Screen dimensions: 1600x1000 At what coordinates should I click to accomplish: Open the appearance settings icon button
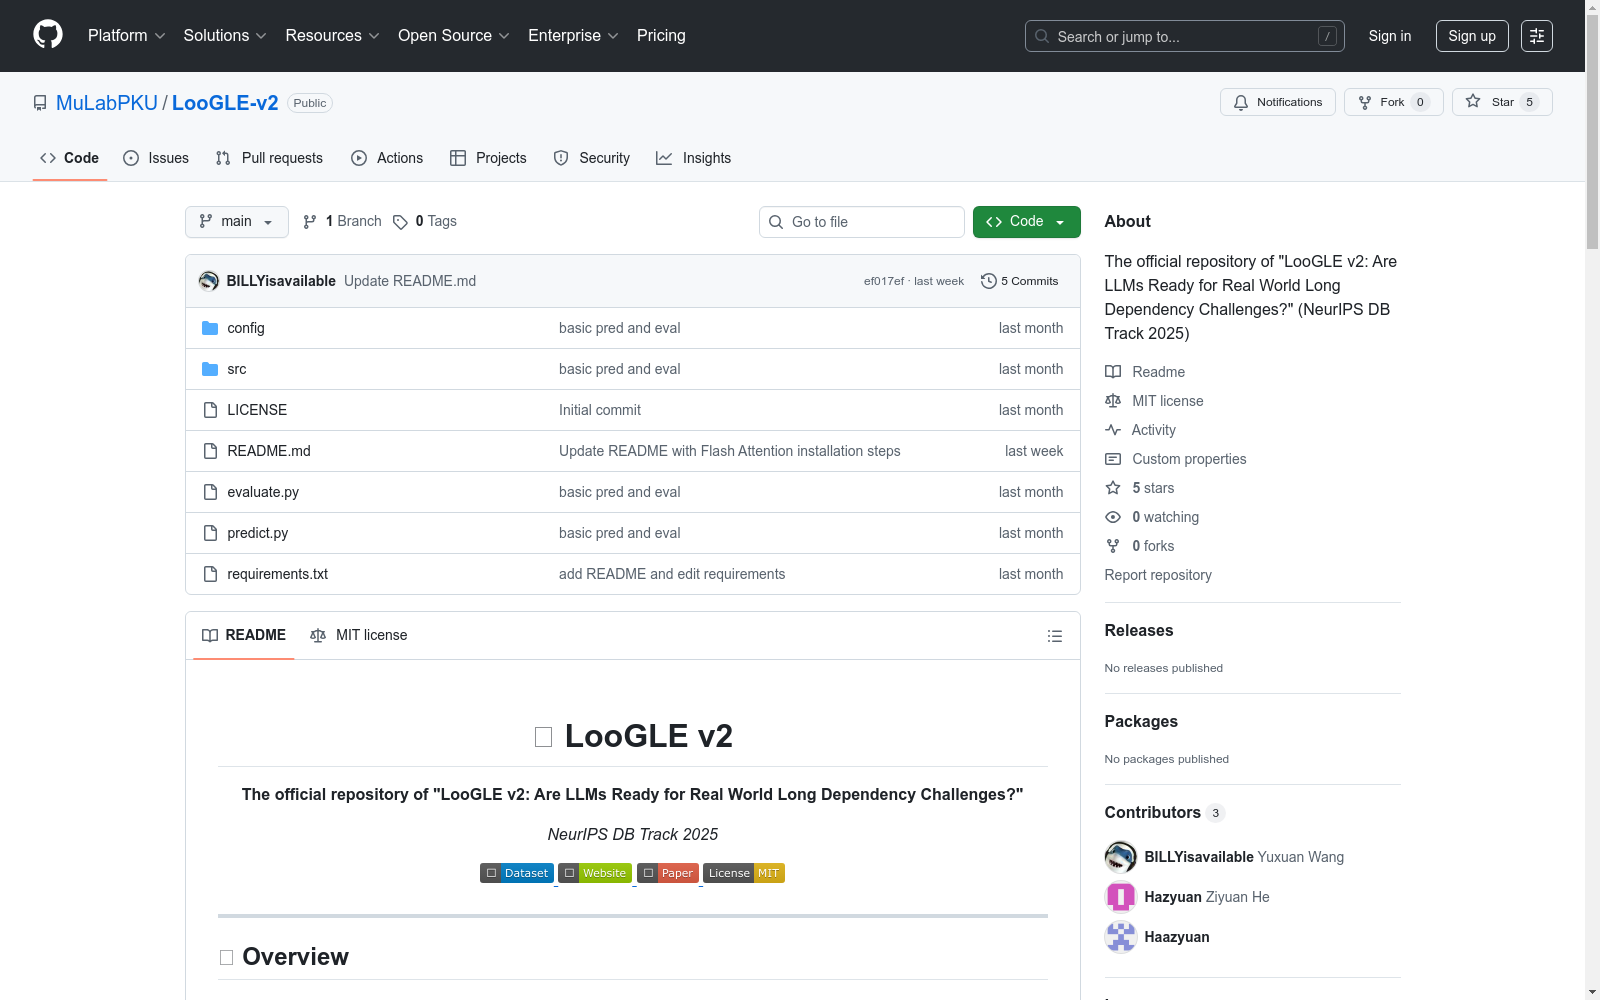(1537, 36)
